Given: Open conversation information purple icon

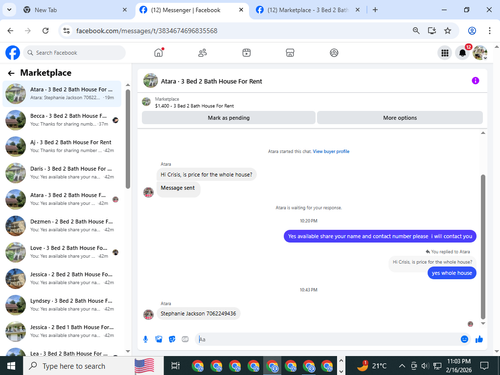Looking at the screenshot, I should (x=475, y=81).
